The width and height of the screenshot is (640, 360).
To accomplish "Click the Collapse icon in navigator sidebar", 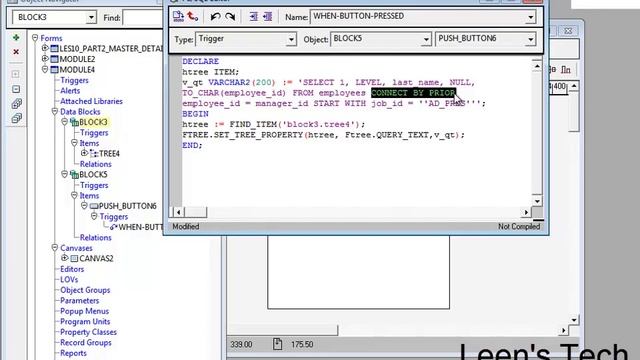I will (16, 89).
